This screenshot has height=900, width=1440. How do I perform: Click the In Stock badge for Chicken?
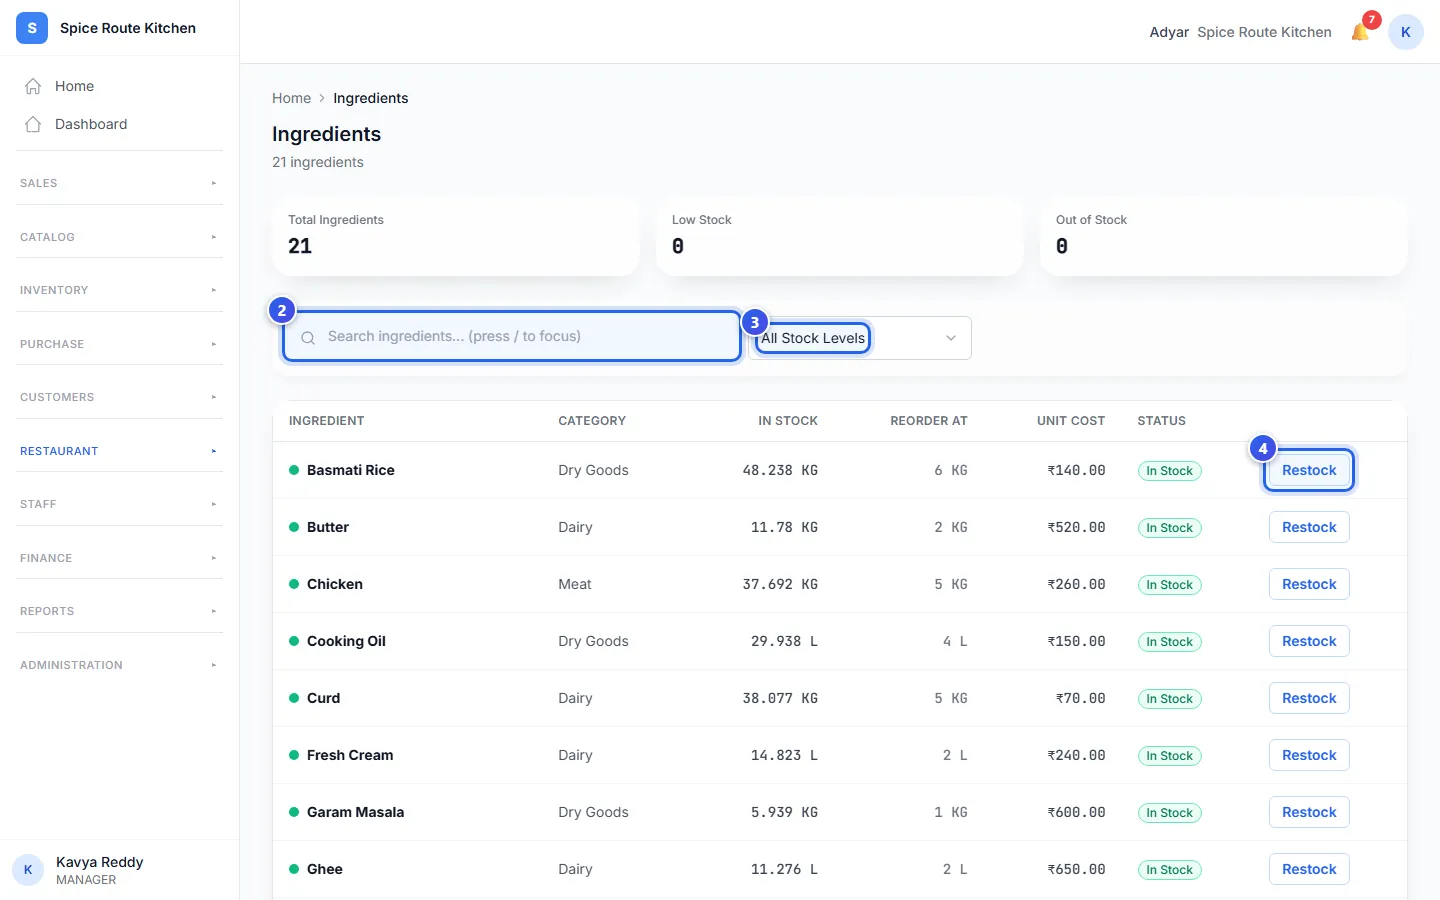pyautogui.click(x=1169, y=585)
